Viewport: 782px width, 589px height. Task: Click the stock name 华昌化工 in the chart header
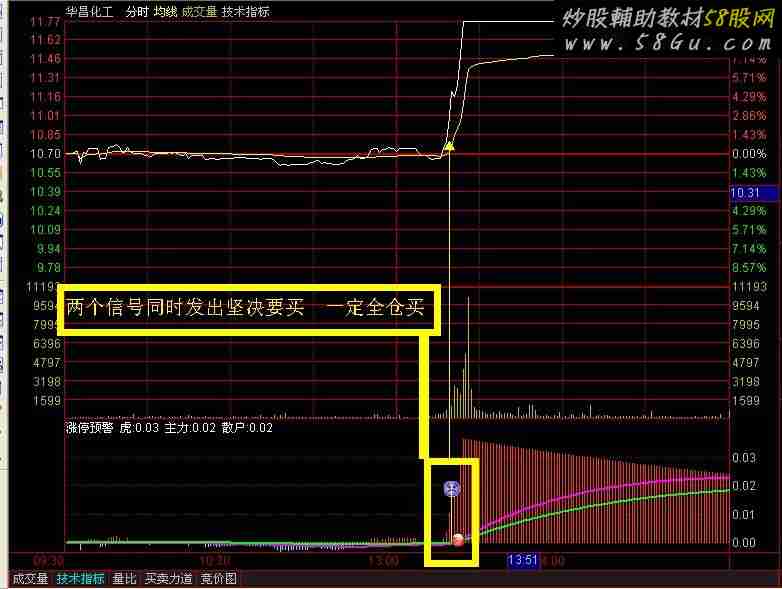click(x=89, y=12)
